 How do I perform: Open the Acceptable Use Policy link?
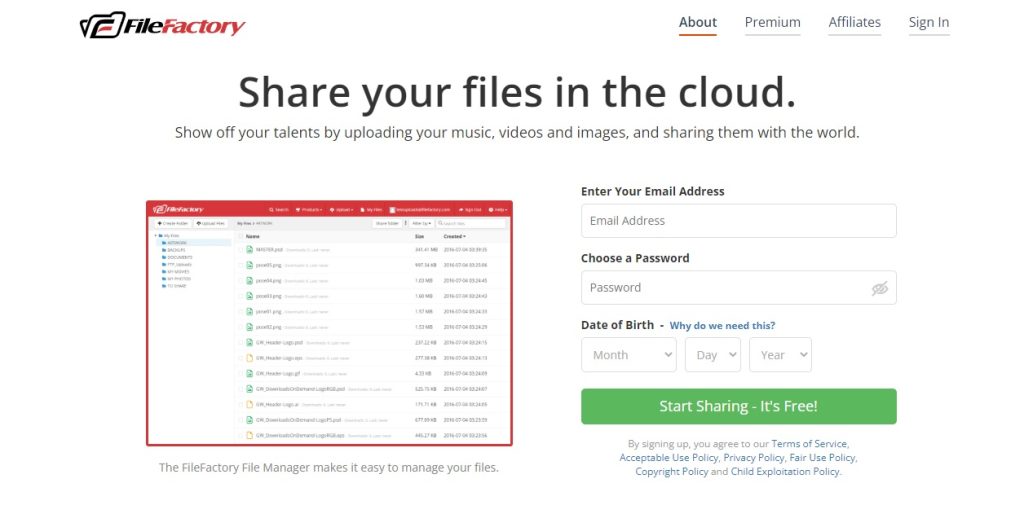coord(669,457)
